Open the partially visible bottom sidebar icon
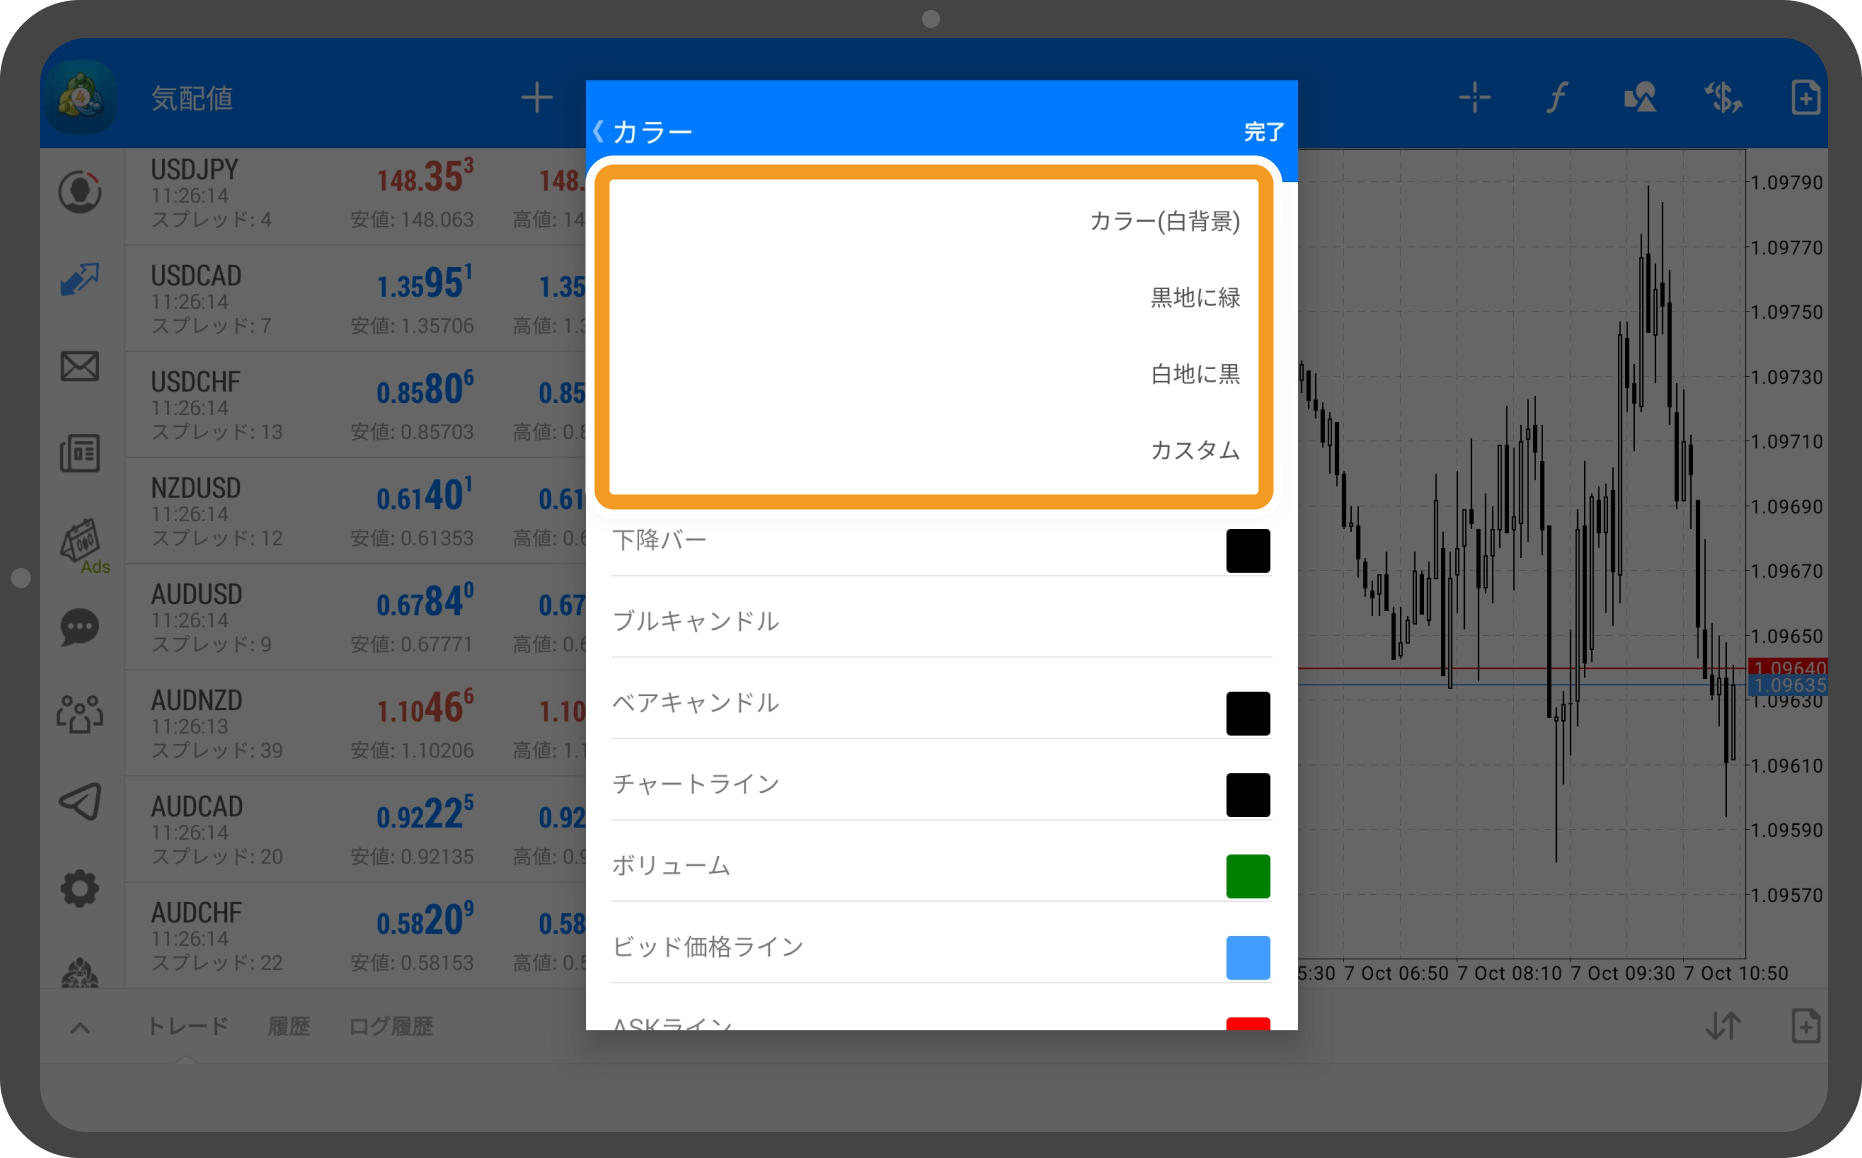This screenshot has width=1862, height=1158. (80, 972)
